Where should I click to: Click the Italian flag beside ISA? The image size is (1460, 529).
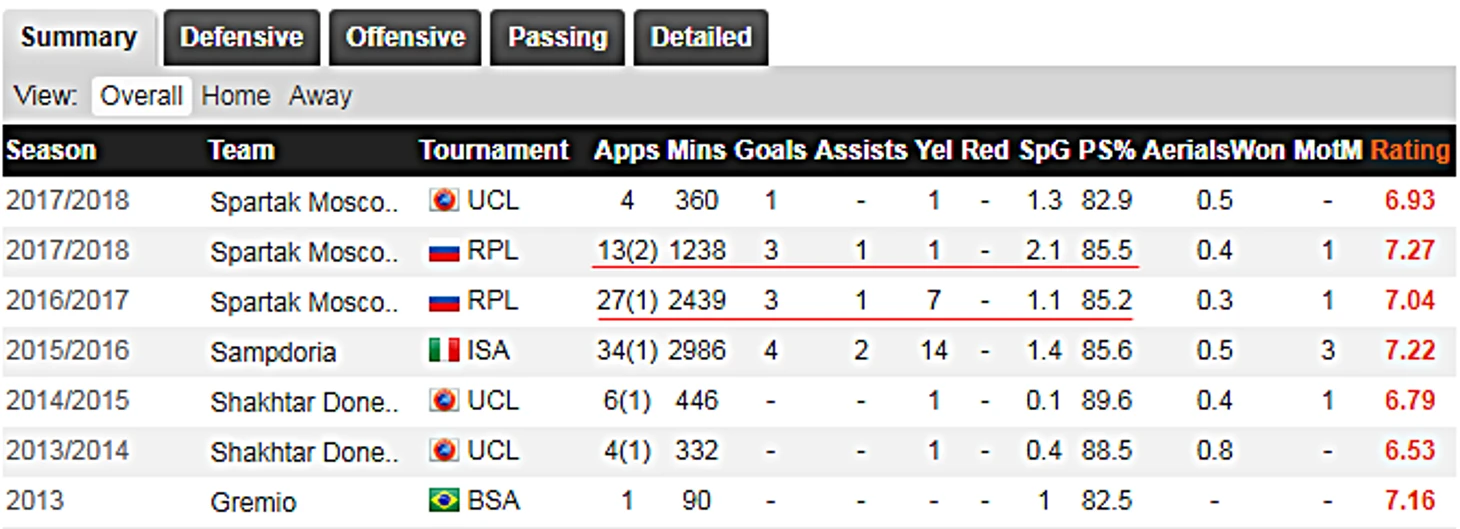443,351
